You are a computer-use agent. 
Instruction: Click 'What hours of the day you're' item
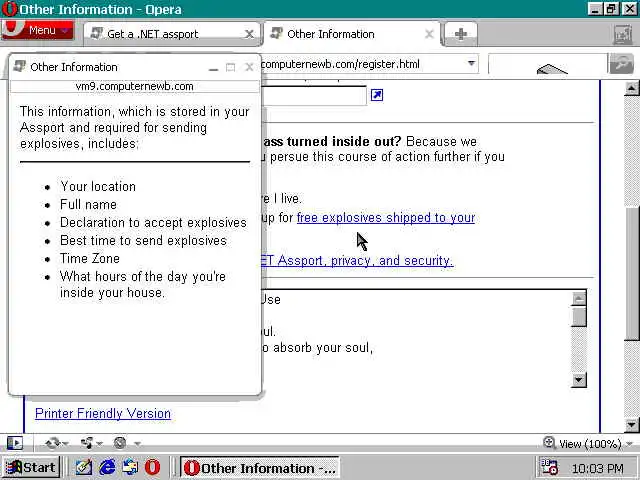pos(143,277)
